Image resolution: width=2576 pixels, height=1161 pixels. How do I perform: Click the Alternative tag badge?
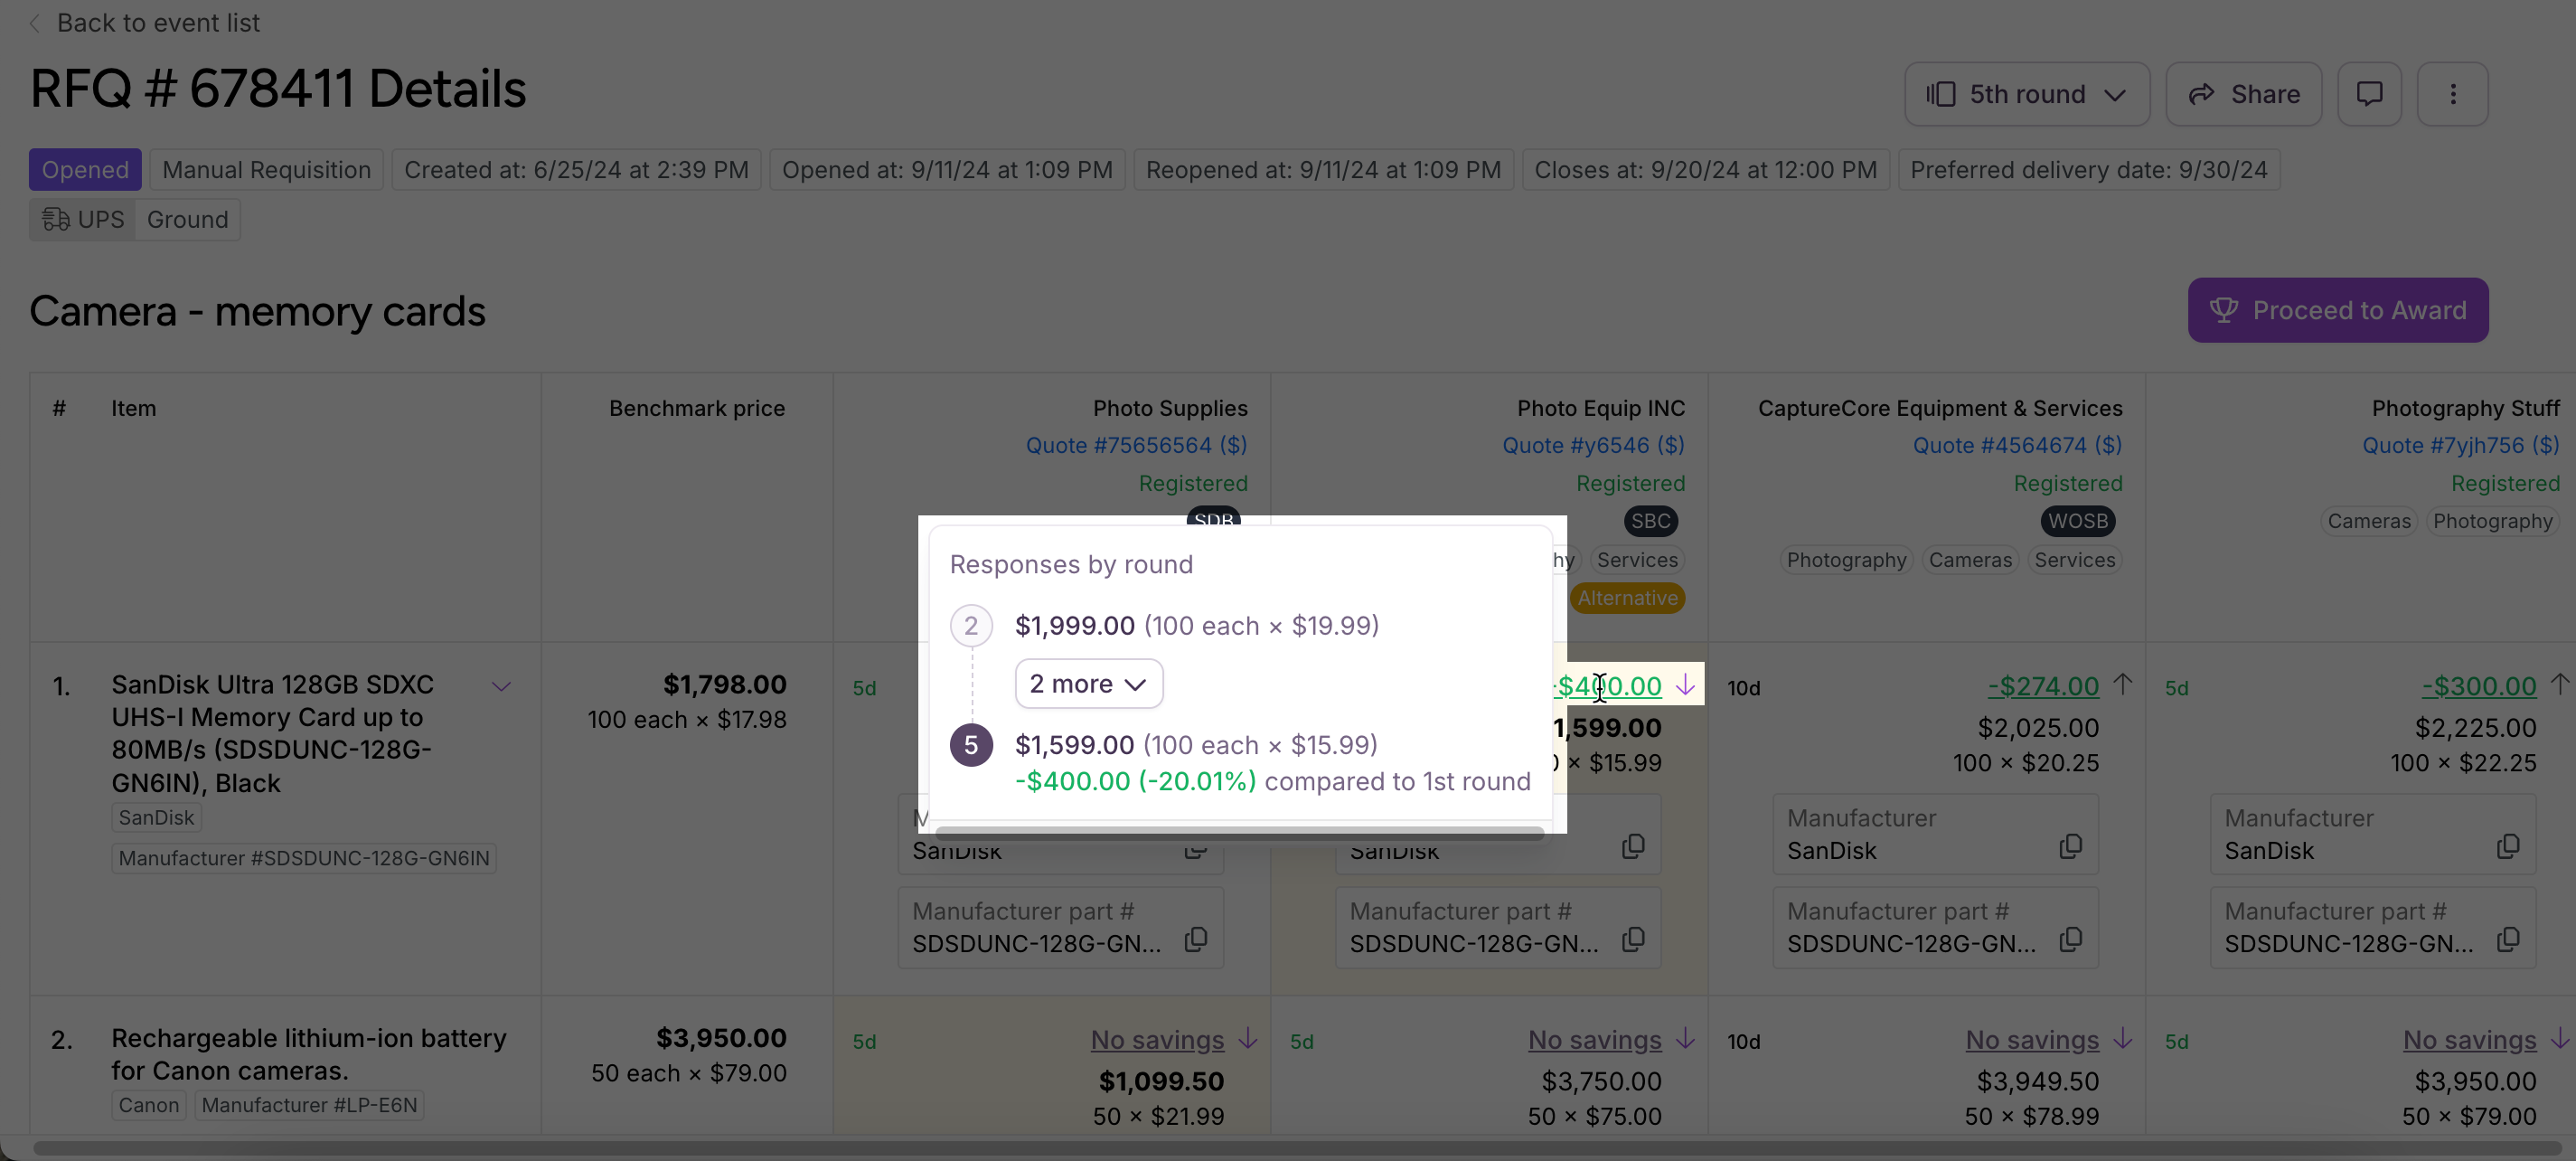tap(1627, 598)
